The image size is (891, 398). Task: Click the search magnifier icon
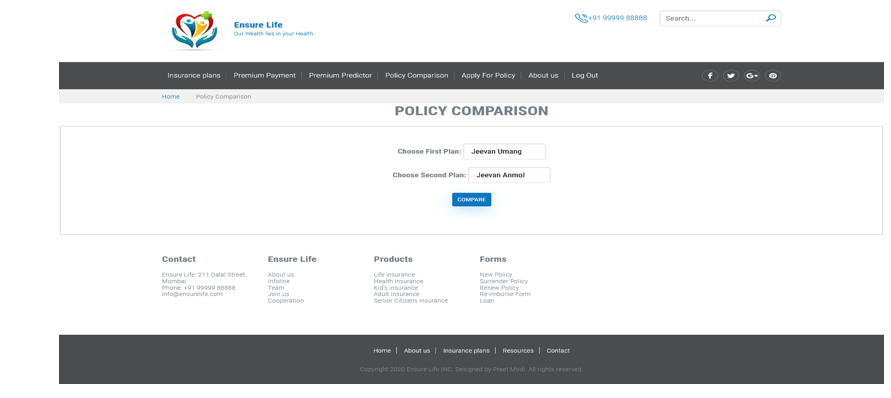771,18
